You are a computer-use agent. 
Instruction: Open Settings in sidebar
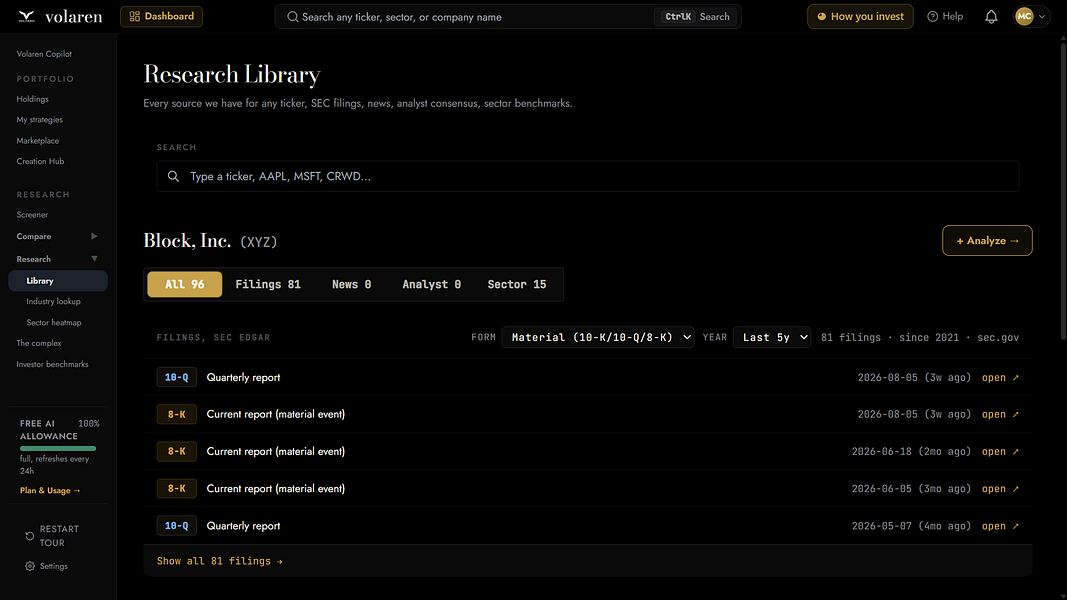(x=46, y=566)
